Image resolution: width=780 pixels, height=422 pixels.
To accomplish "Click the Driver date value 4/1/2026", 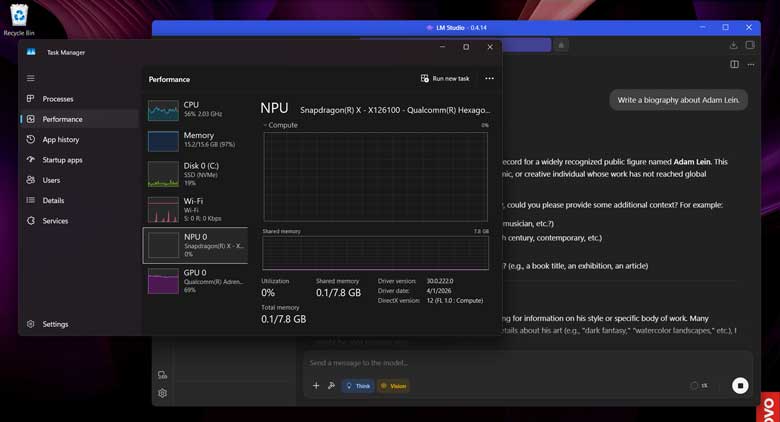I will (x=439, y=291).
